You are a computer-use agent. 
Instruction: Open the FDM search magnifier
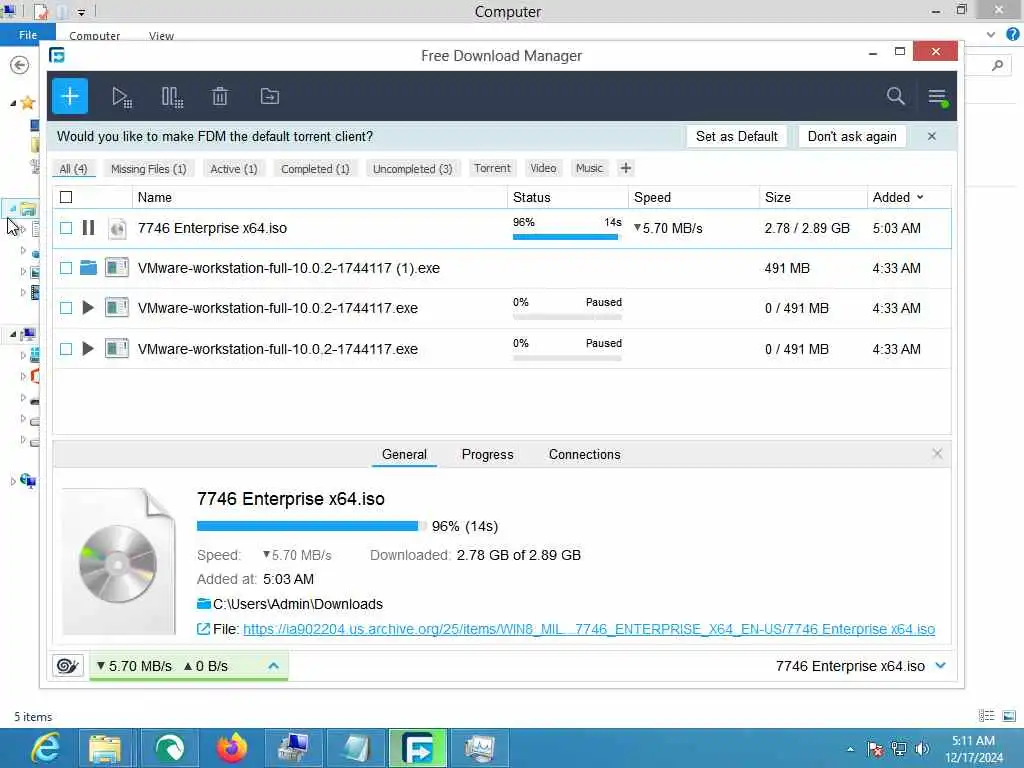tap(896, 97)
